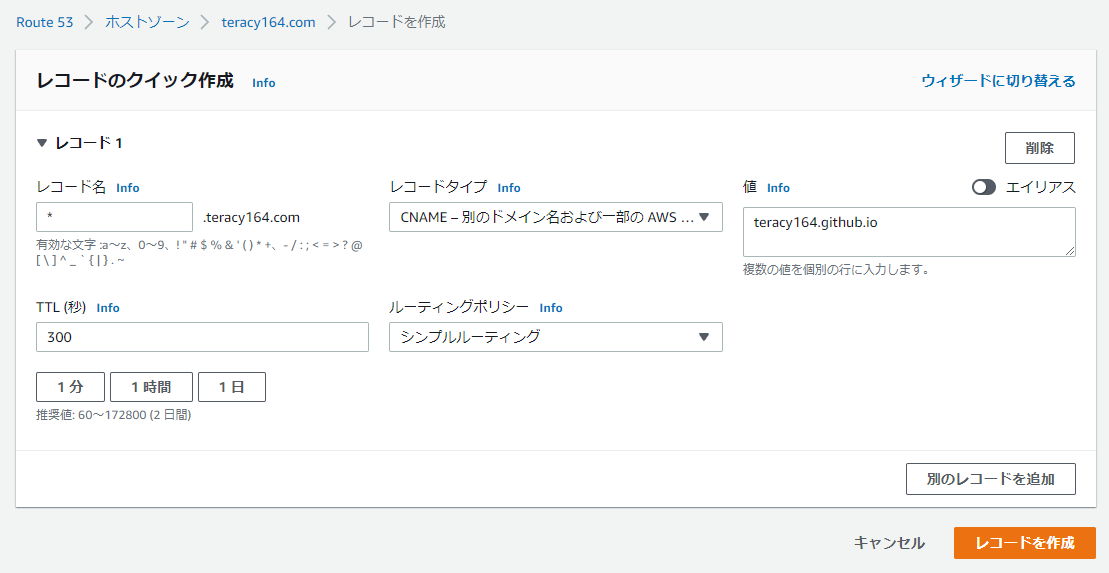This screenshot has width=1109, height=573.
Task: Click the 複数の値を個別の行に入力します hint text
Action: coord(836,270)
